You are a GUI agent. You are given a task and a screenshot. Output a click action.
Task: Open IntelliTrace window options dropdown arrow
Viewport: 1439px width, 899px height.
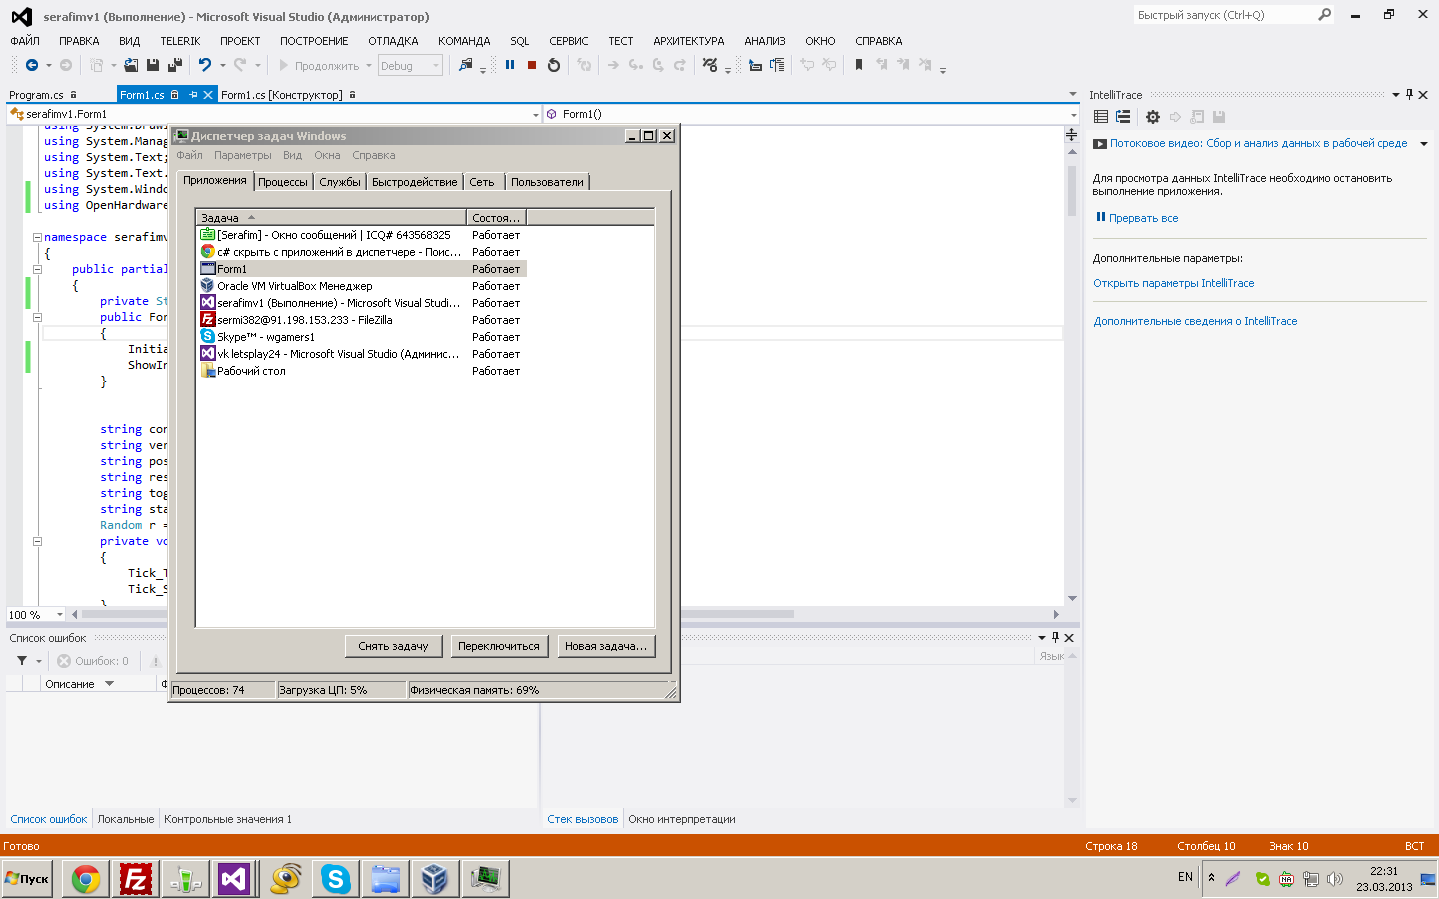pyautogui.click(x=1396, y=95)
